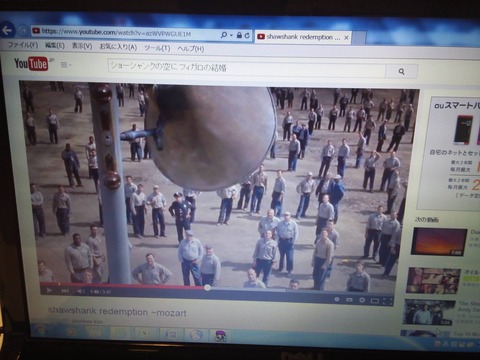
Task: Select the youtube.com URL in address bar
Action: click(x=116, y=33)
